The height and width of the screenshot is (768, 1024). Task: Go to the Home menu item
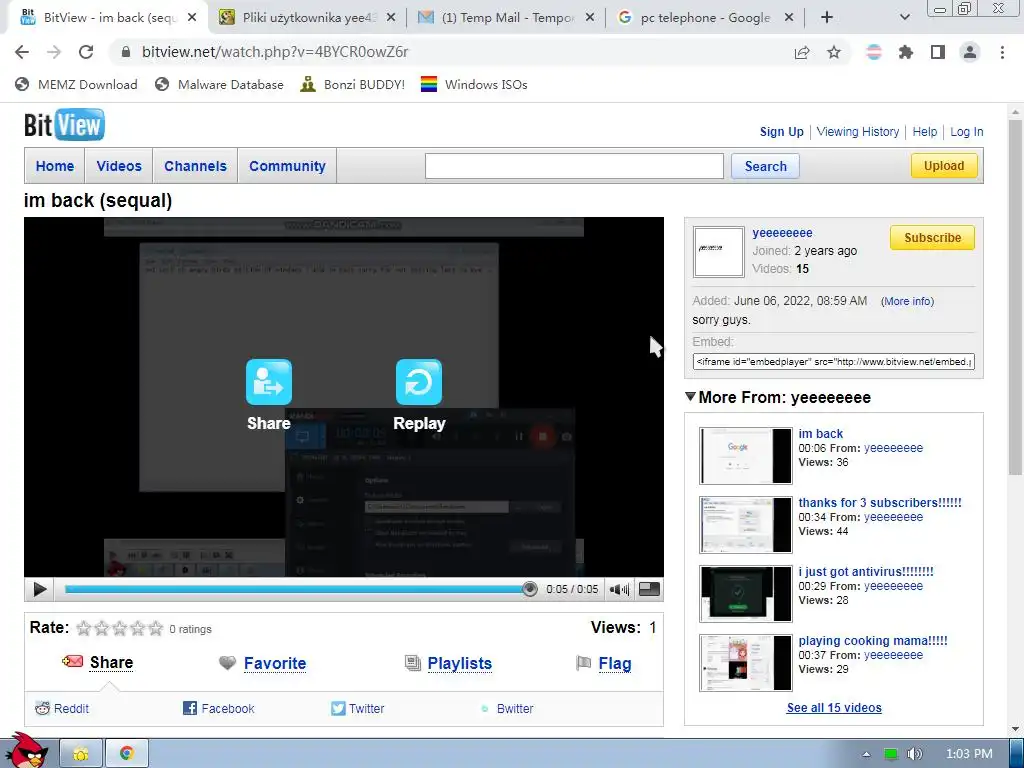click(55, 166)
